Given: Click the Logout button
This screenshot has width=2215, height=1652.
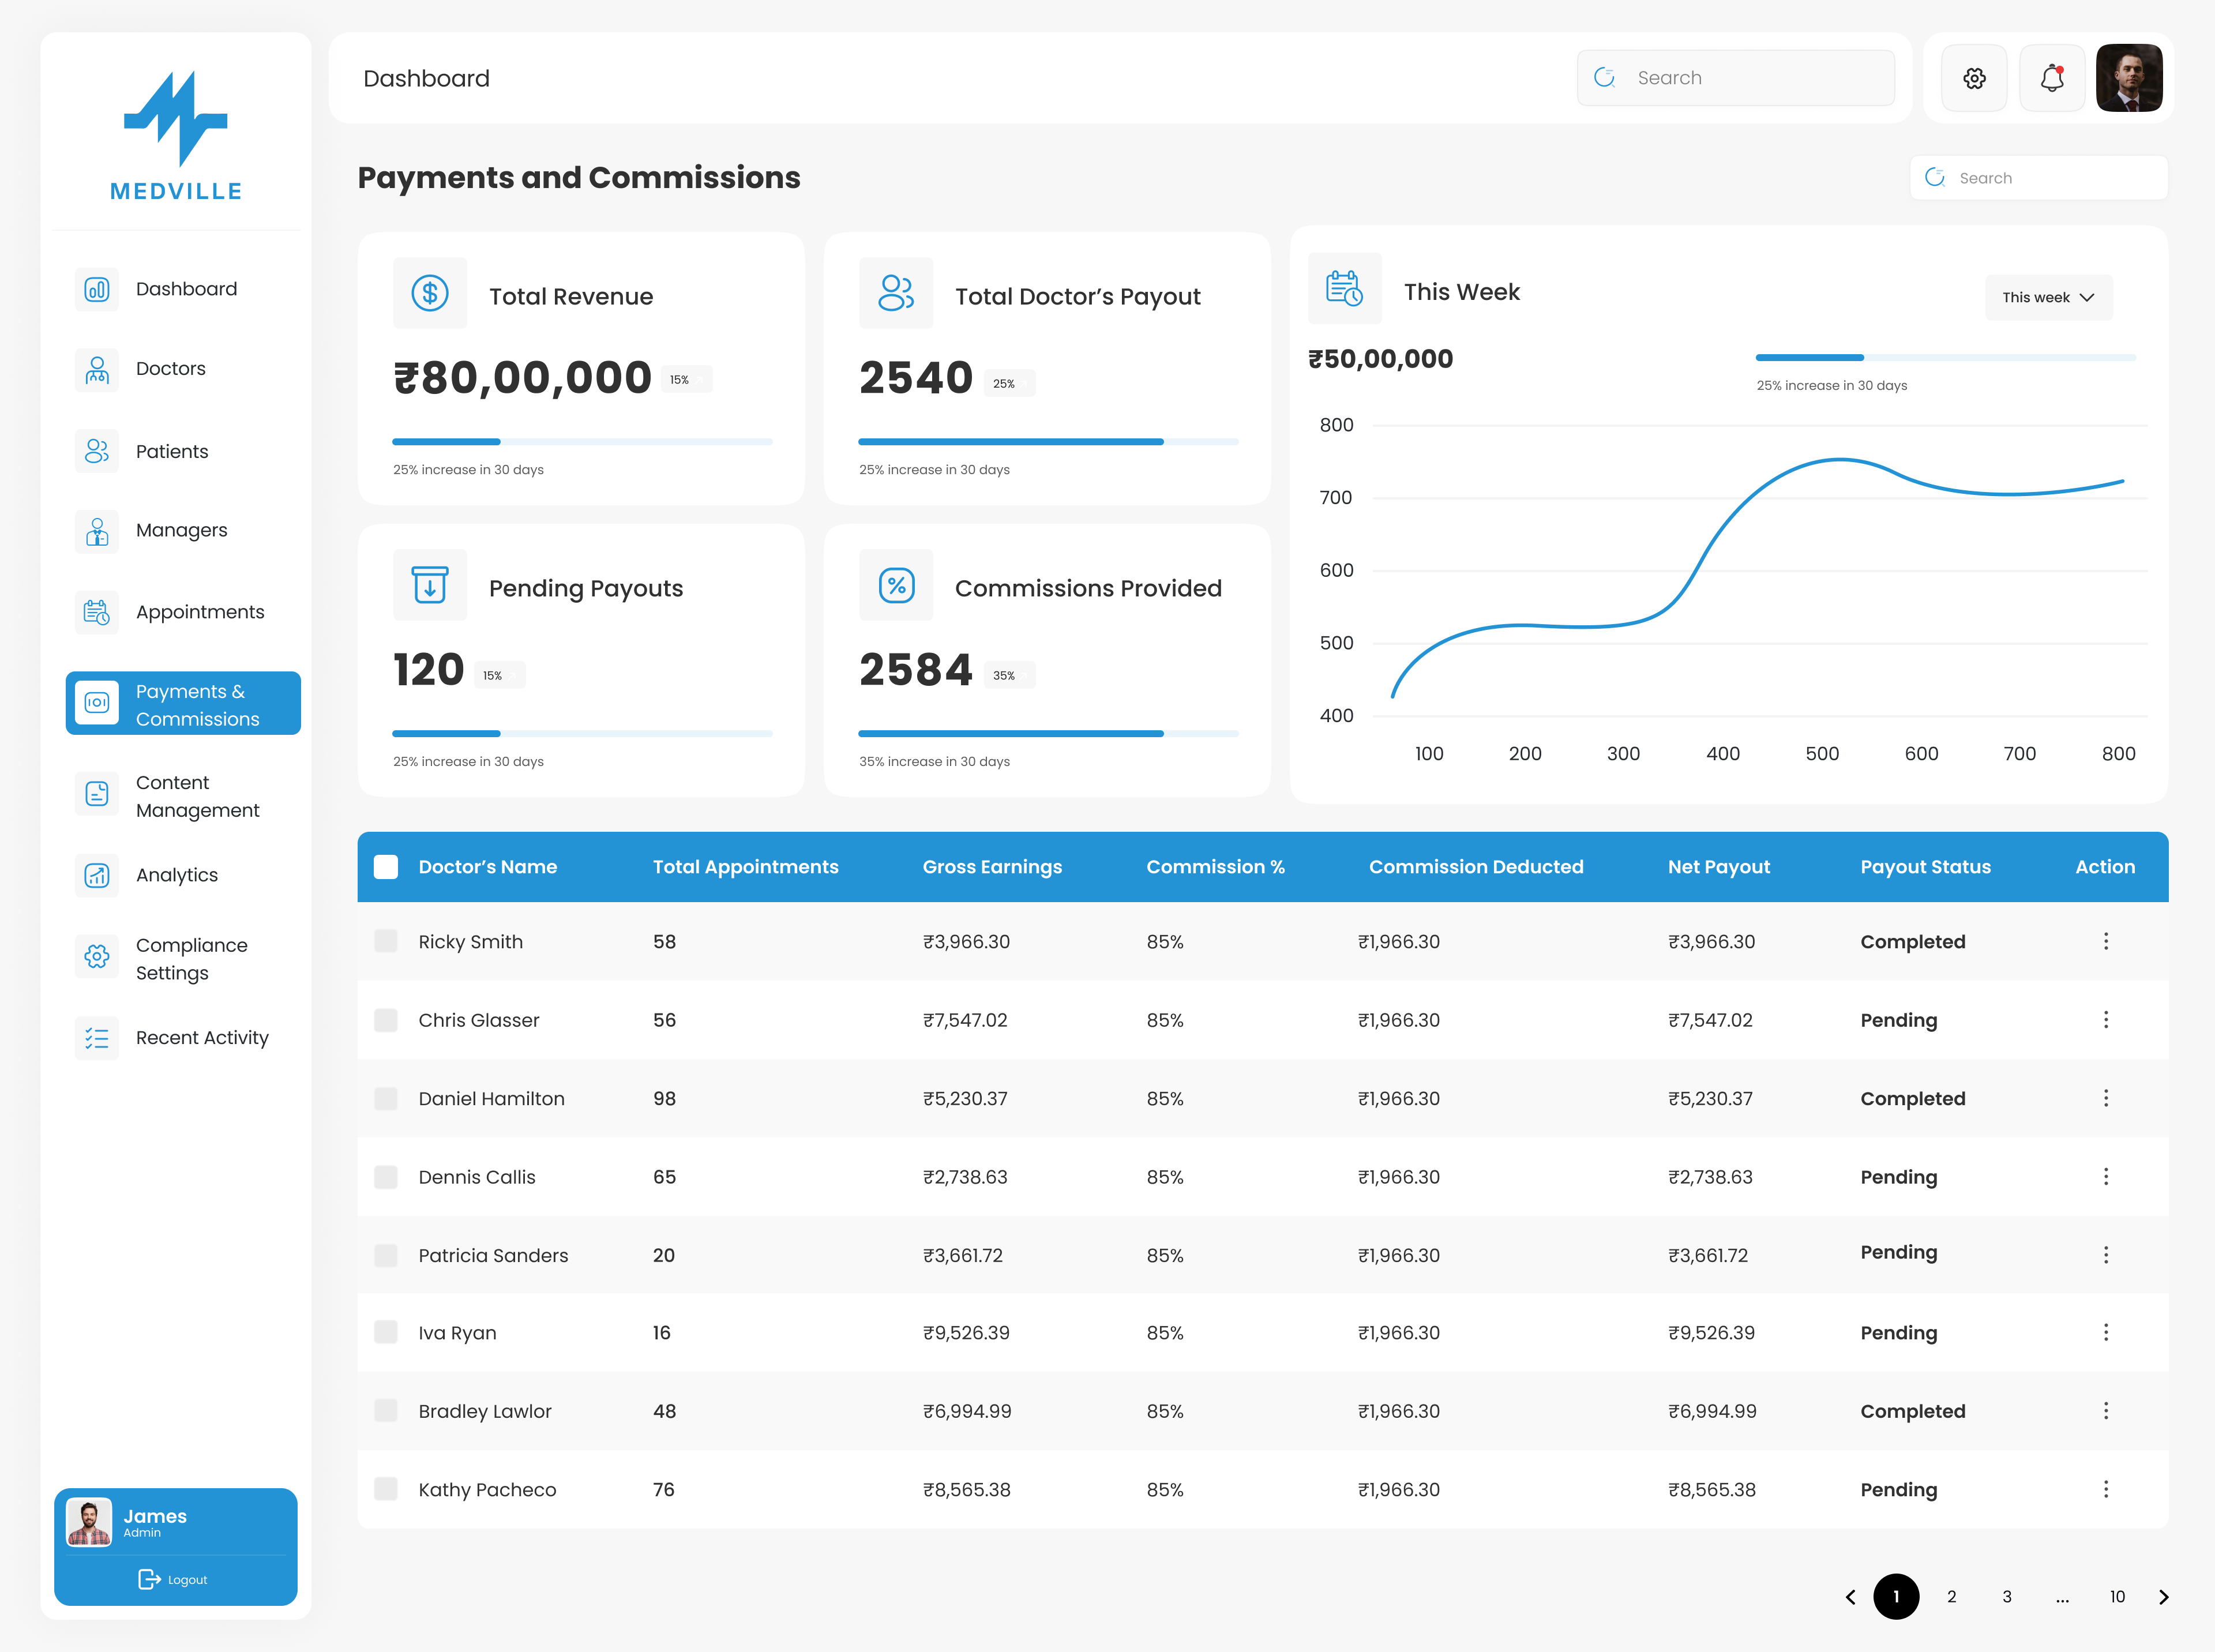Looking at the screenshot, I should (173, 1580).
